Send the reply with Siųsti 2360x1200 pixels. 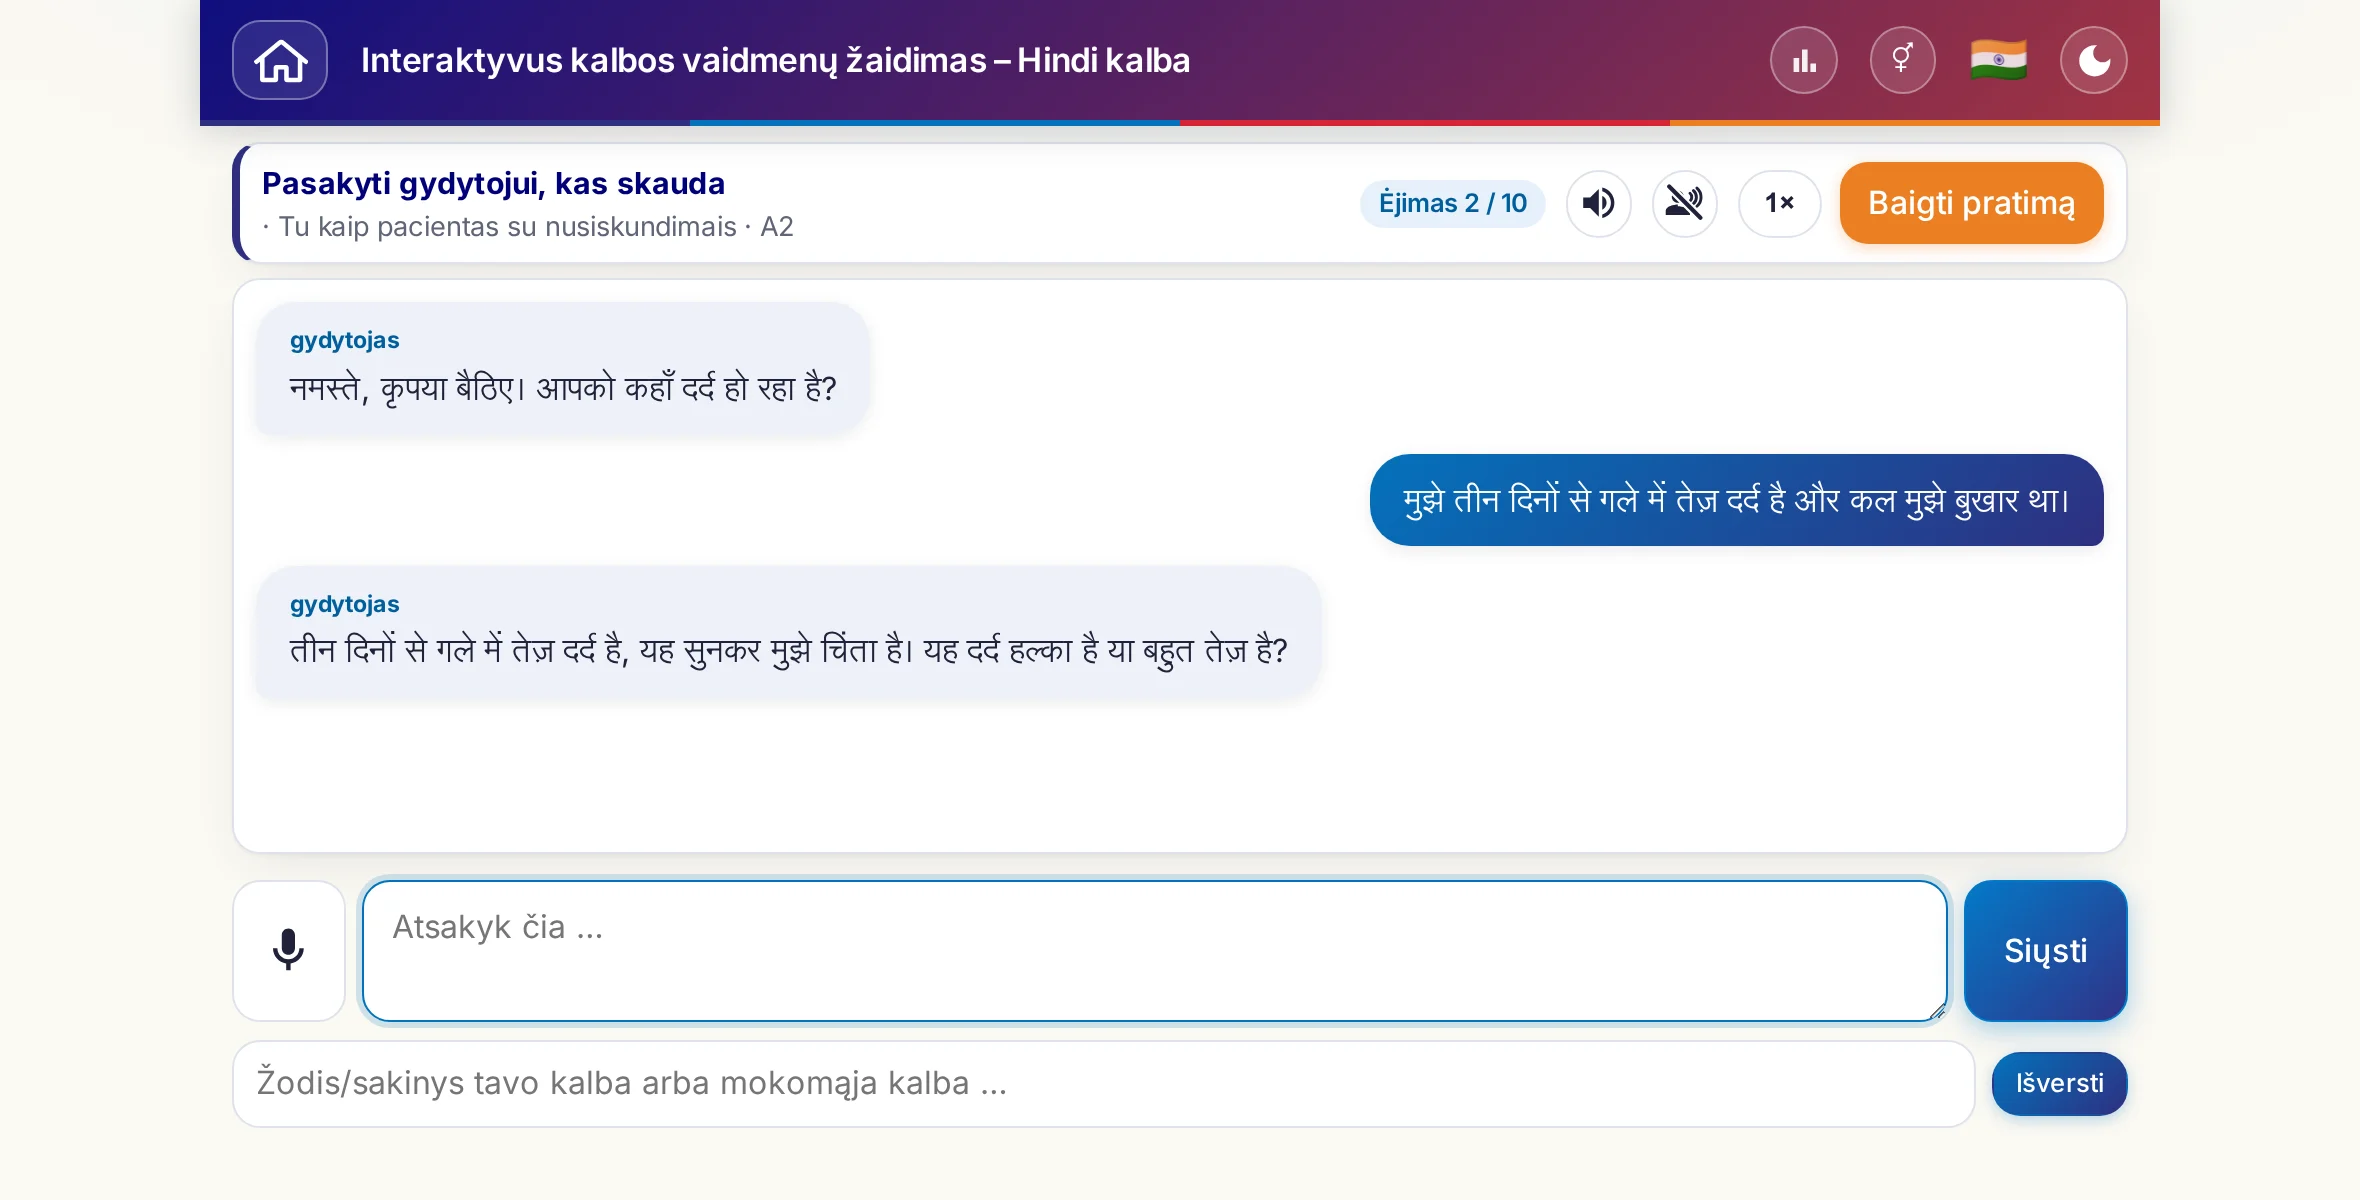(x=2045, y=950)
